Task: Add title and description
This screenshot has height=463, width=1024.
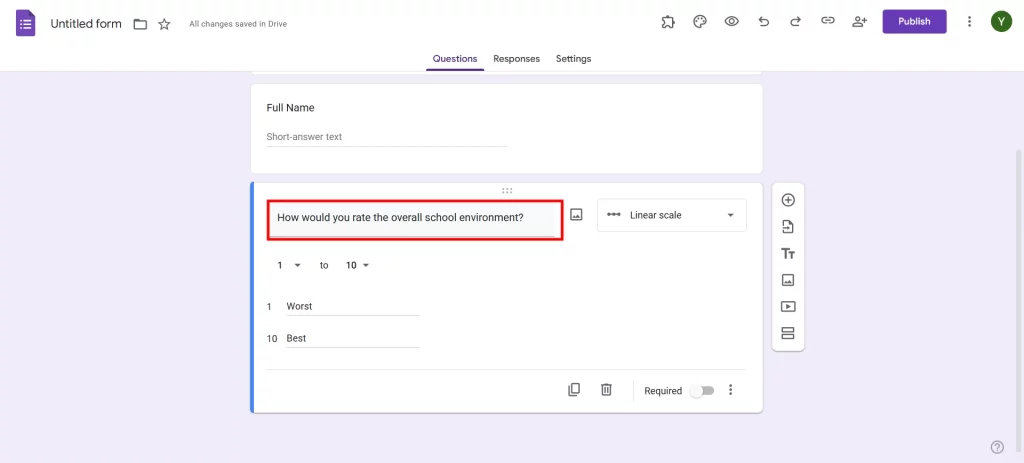Action: [788, 253]
